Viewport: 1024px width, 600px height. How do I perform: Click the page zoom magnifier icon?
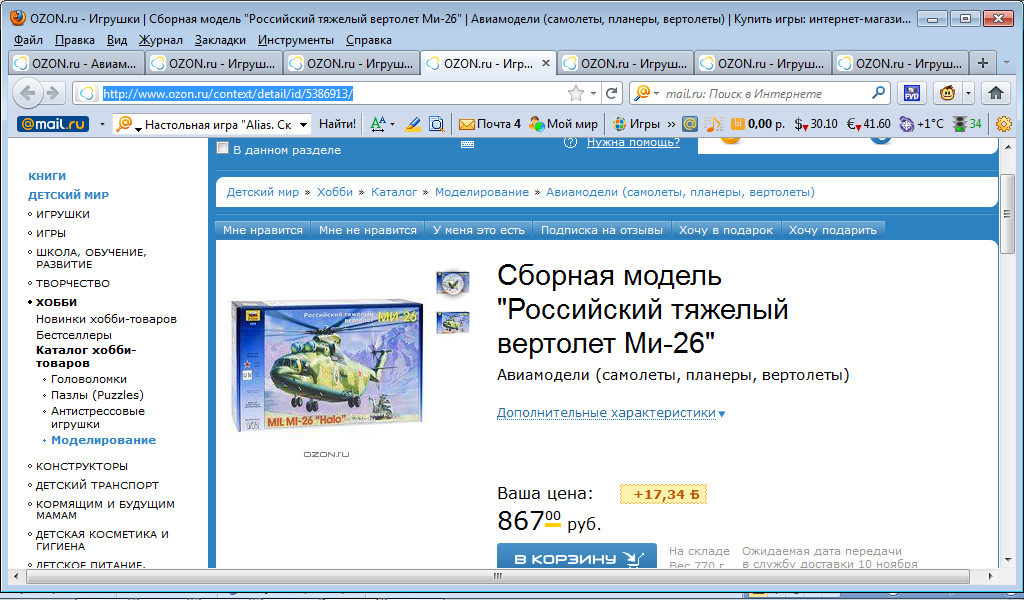click(x=436, y=123)
